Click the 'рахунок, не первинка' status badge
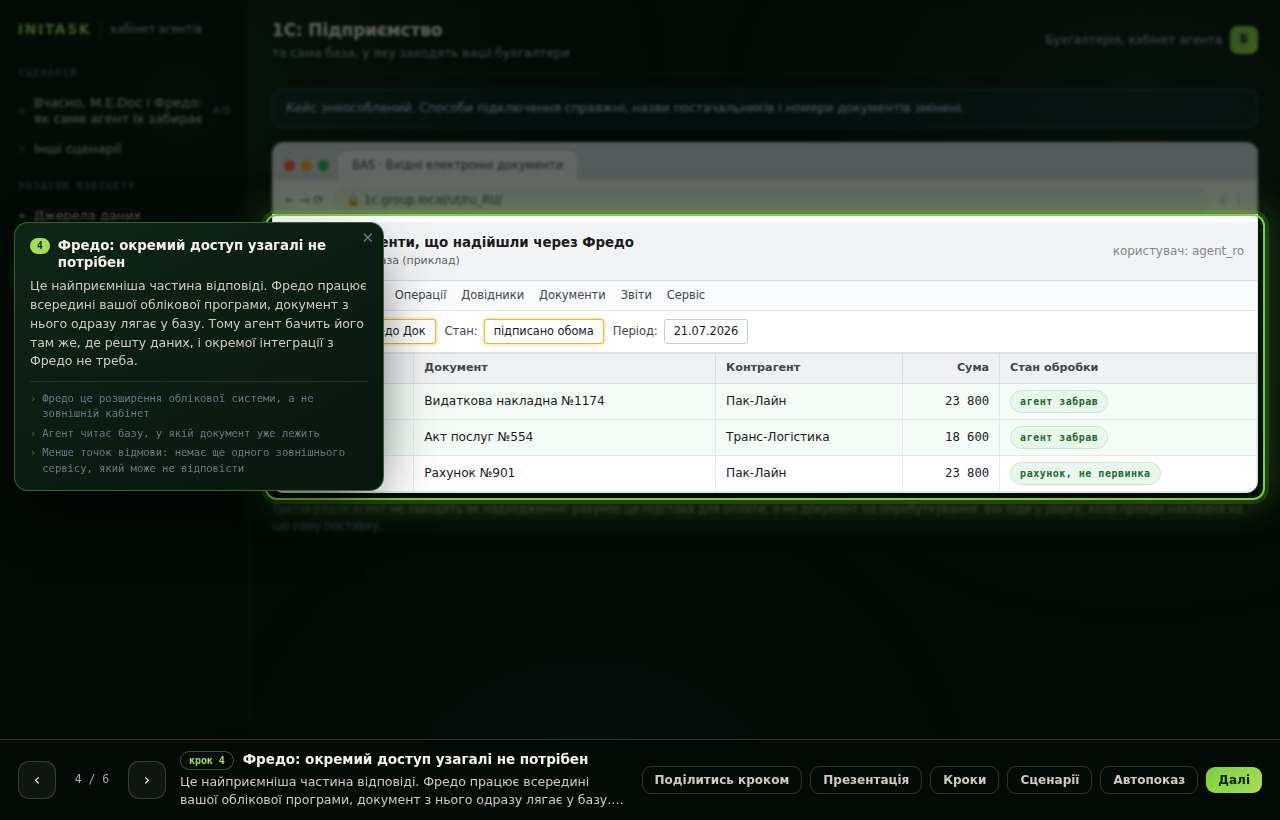This screenshot has height=820, width=1280. click(1085, 473)
